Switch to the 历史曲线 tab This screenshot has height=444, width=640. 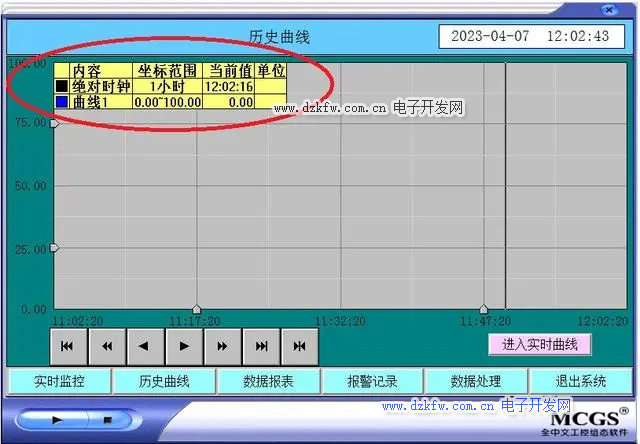tap(163, 381)
